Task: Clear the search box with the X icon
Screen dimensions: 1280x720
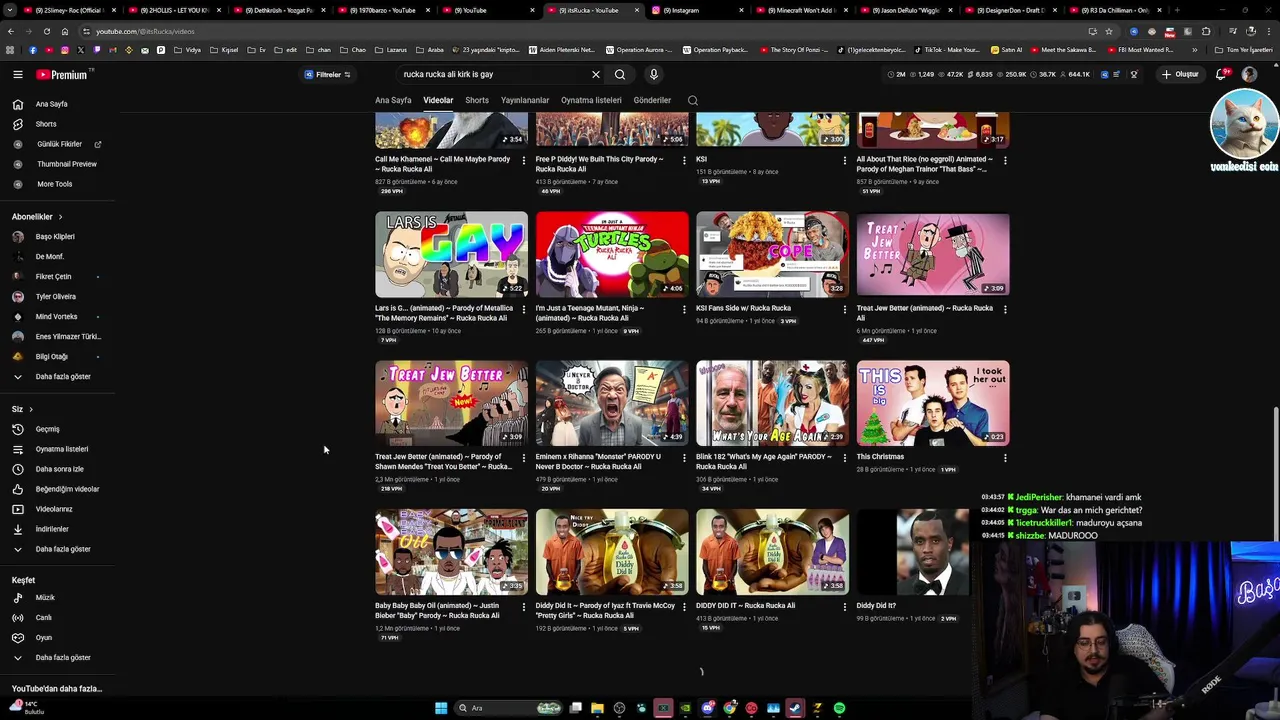Action: coord(595,74)
